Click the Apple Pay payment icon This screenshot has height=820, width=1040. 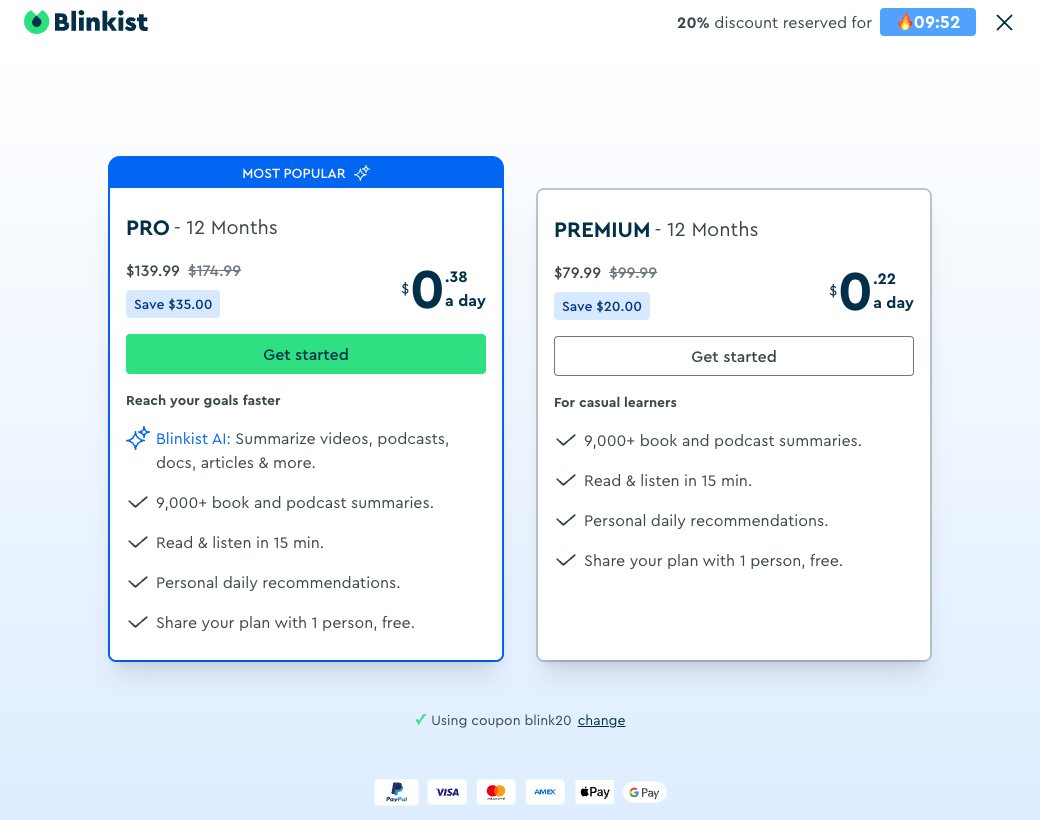point(594,792)
